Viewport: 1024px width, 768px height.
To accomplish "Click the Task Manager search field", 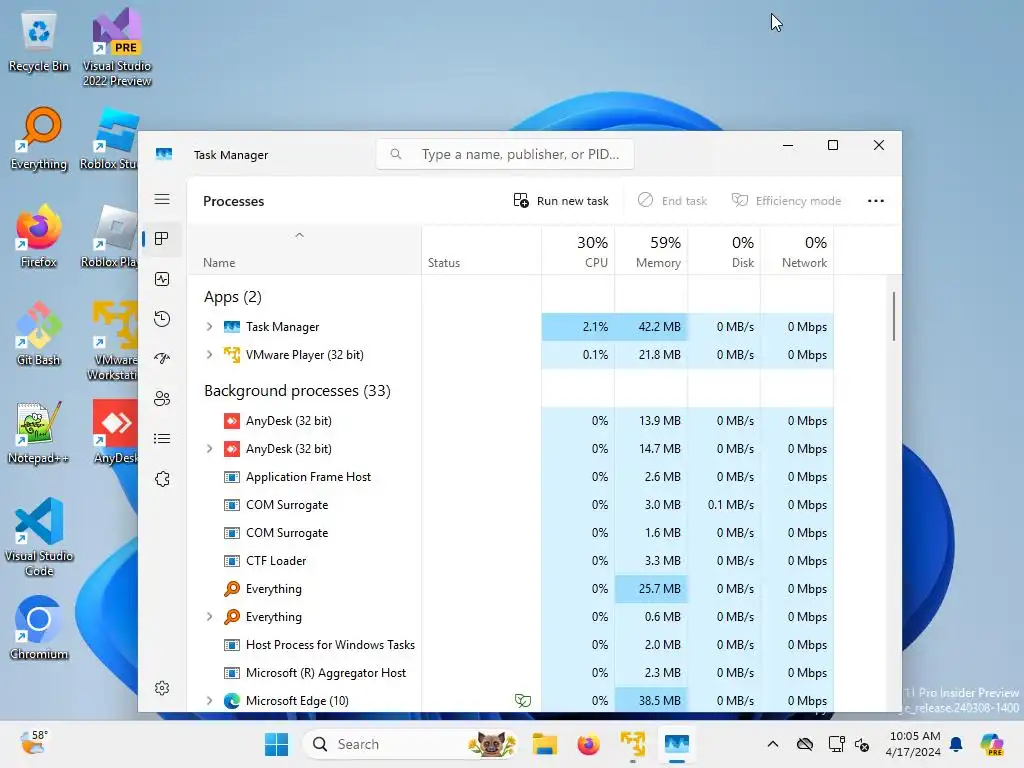I will (x=505, y=154).
